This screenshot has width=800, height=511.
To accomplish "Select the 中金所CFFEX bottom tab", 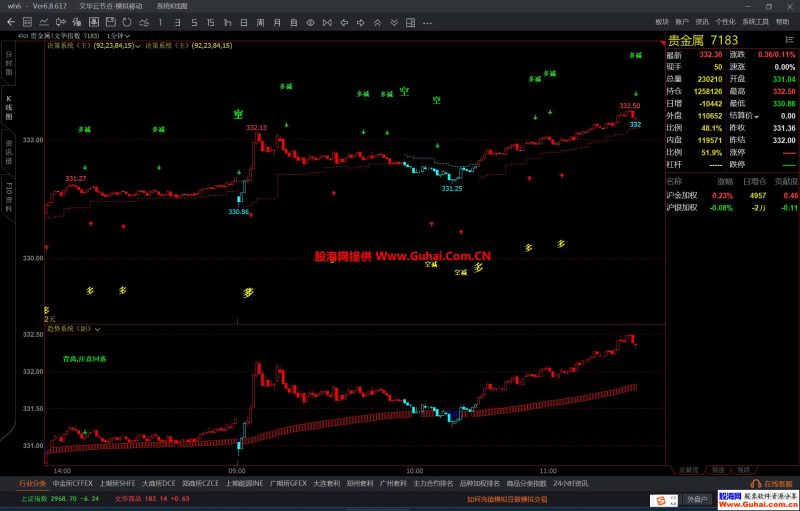I will point(72,483).
